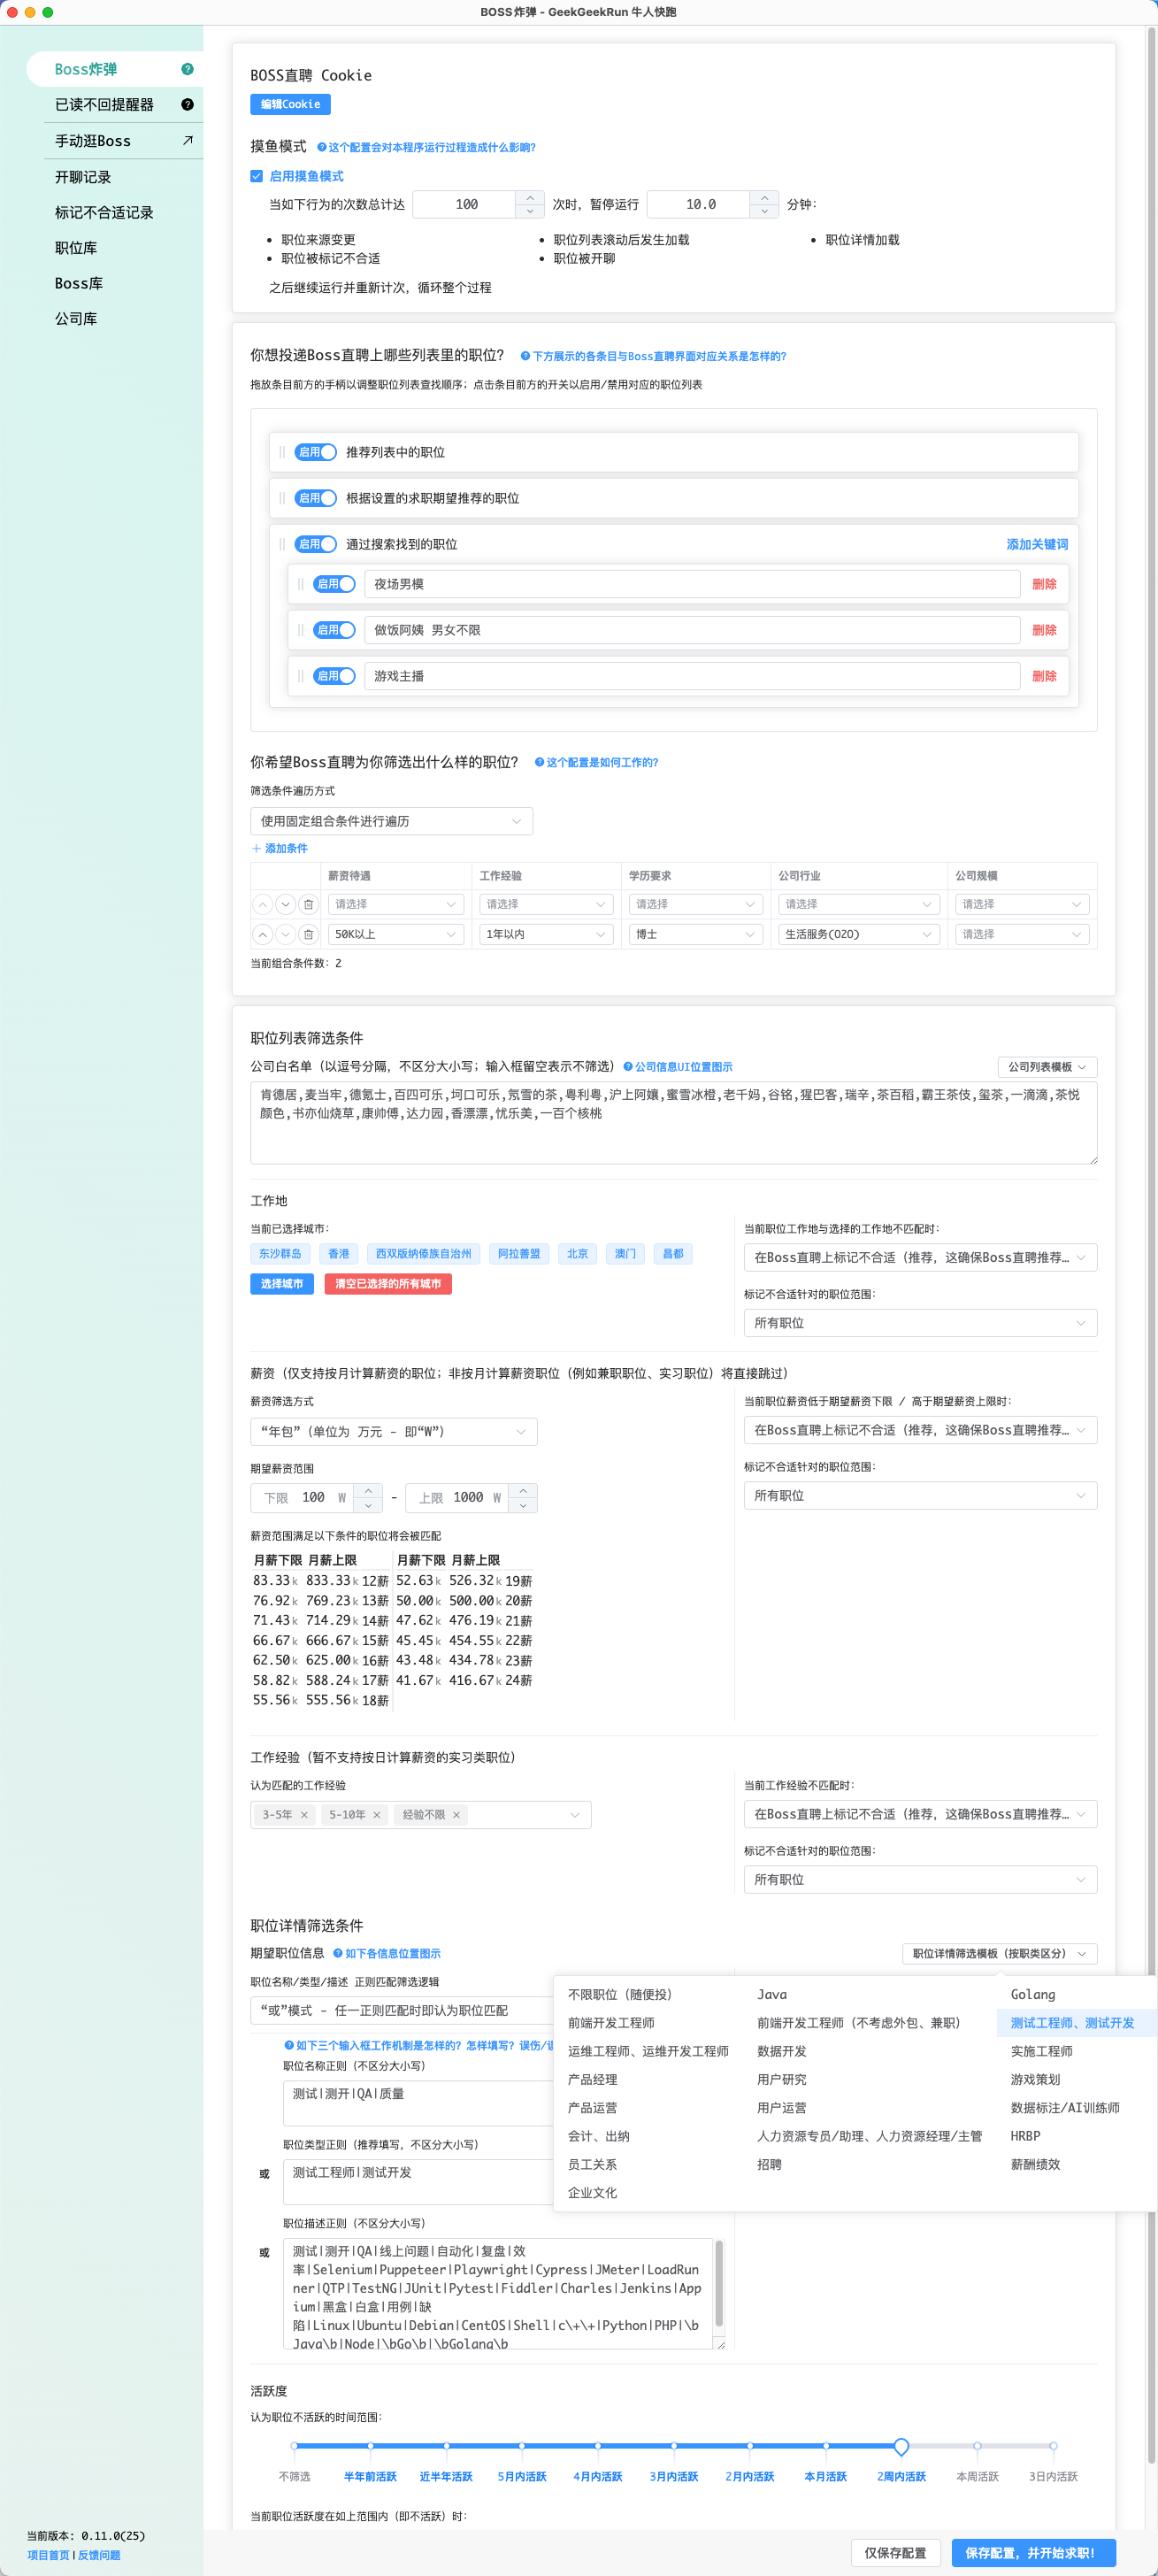Image resolution: width=1158 pixels, height=2576 pixels.
Task: Click into company whitelist textarea
Action: (673, 1122)
